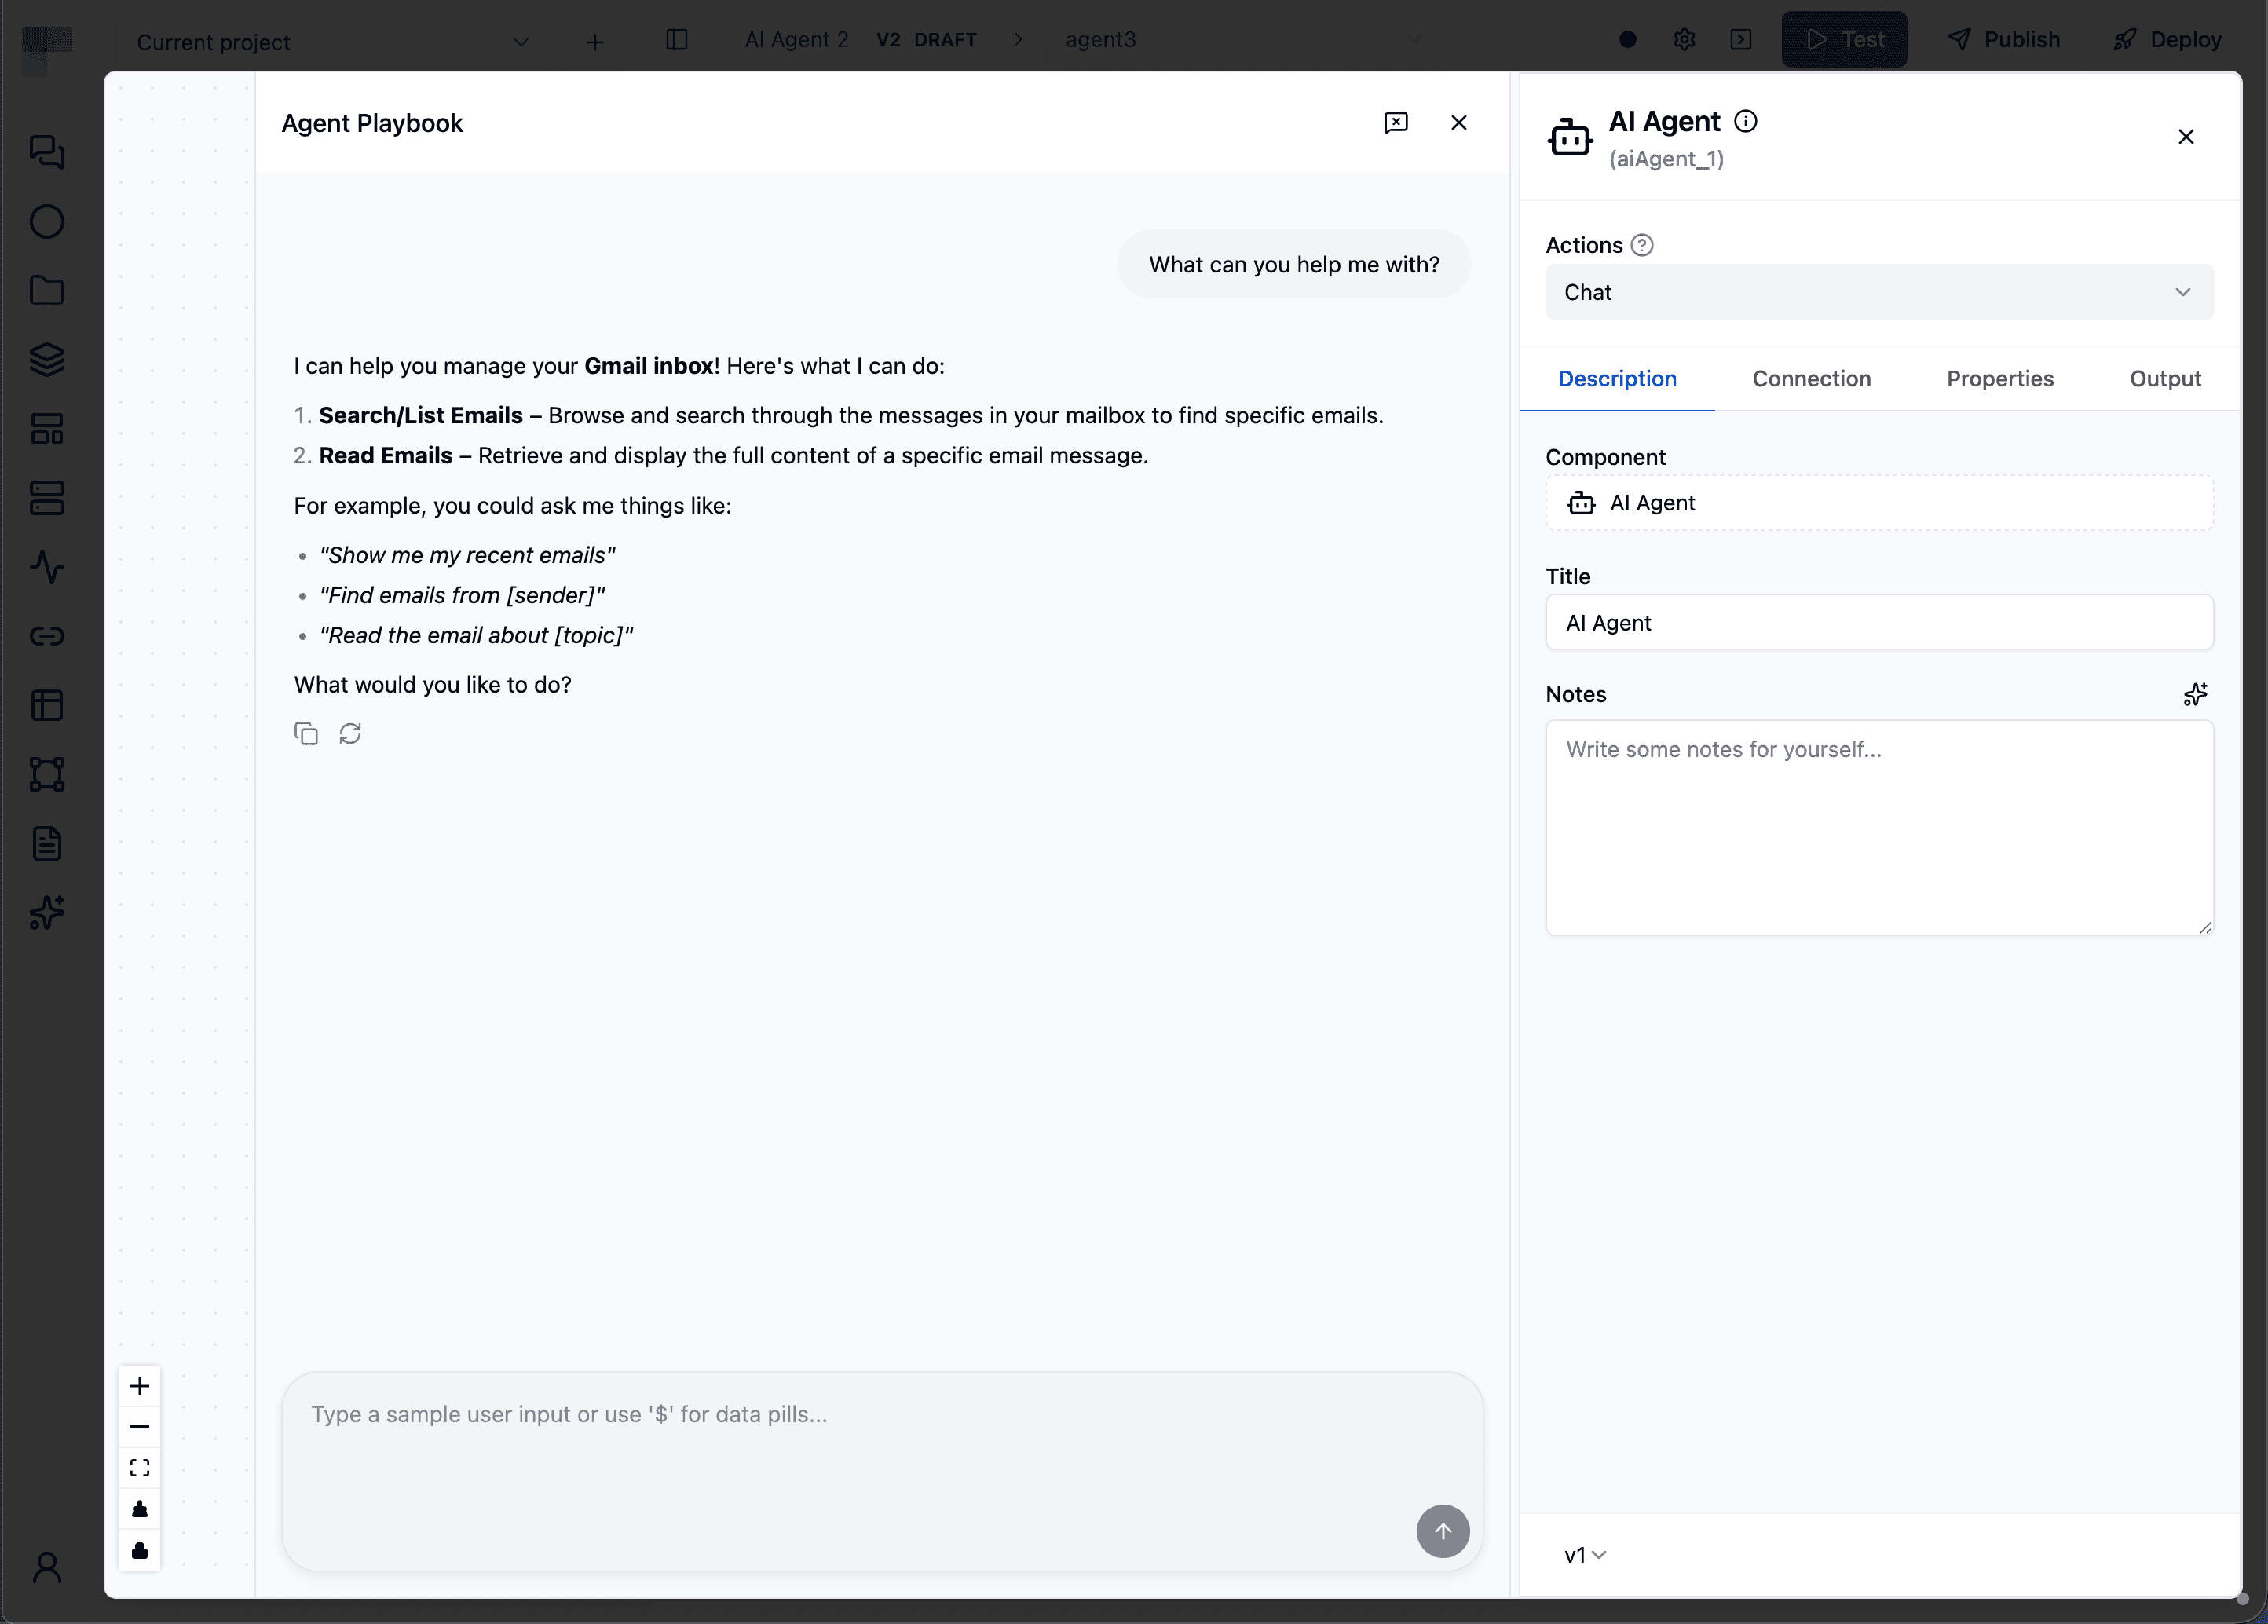Click the AI Agent info icon
The height and width of the screenshot is (1624, 2268).
point(1746,121)
